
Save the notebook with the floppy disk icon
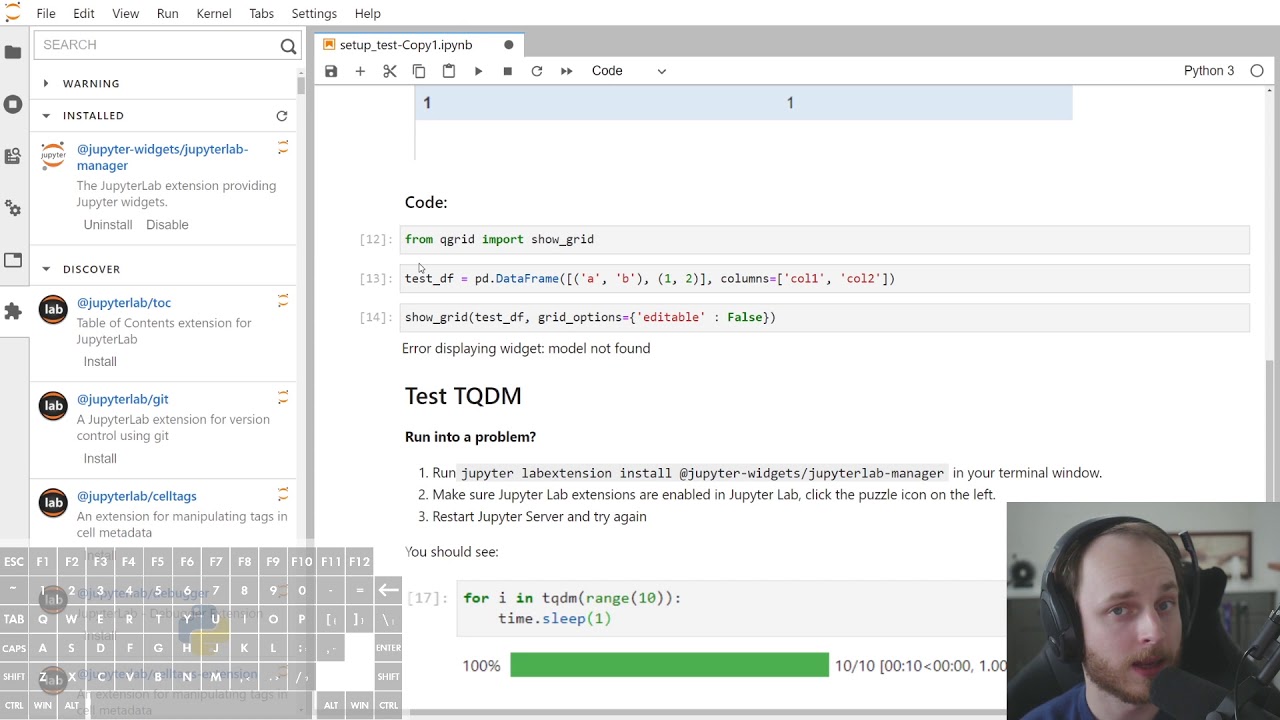pyautogui.click(x=331, y=71)
